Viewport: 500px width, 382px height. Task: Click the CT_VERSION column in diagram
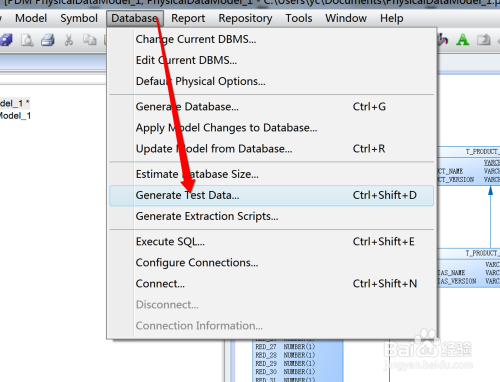tap(456, 180)
